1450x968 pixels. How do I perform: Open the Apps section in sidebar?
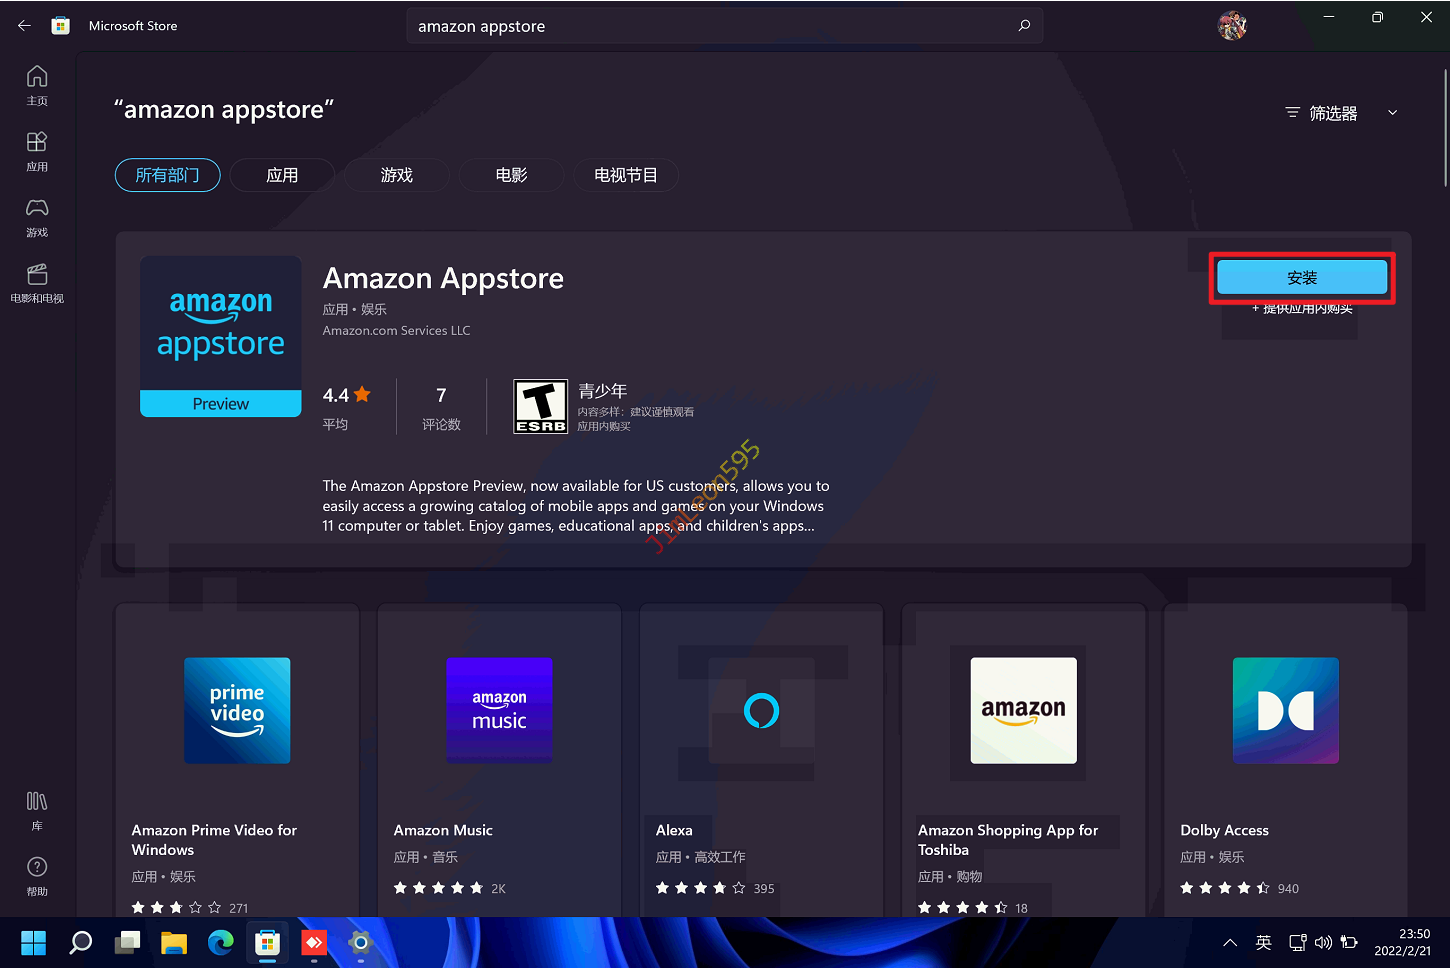click(37, 151)
